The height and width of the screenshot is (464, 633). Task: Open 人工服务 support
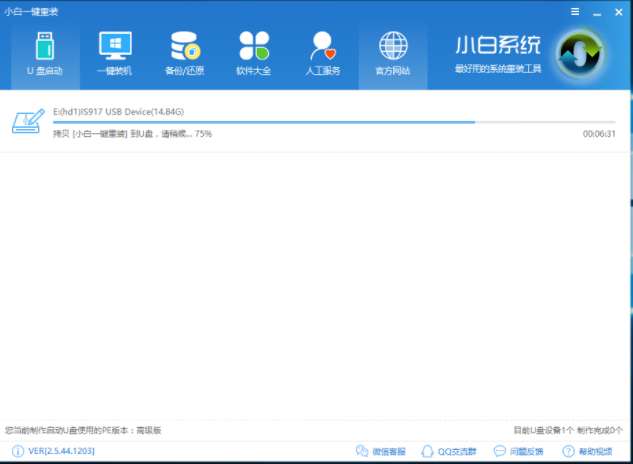(x=322, y=54)
